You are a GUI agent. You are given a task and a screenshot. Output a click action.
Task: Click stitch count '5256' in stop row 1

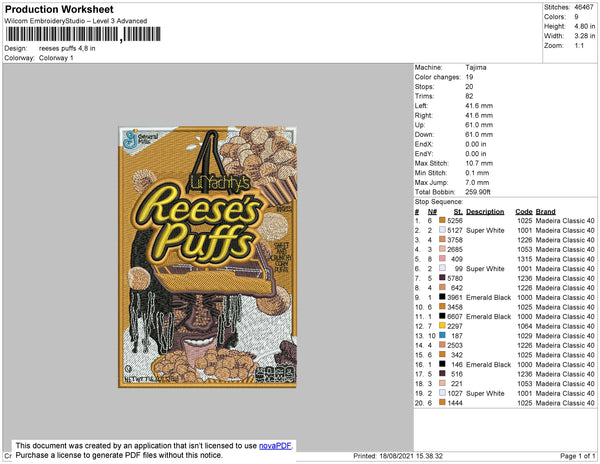point(455,221)
